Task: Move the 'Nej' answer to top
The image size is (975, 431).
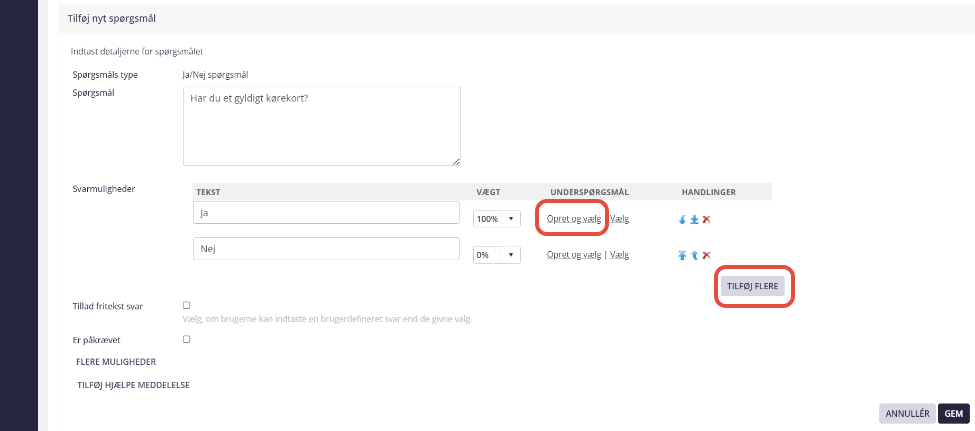Action: (683, 255)
